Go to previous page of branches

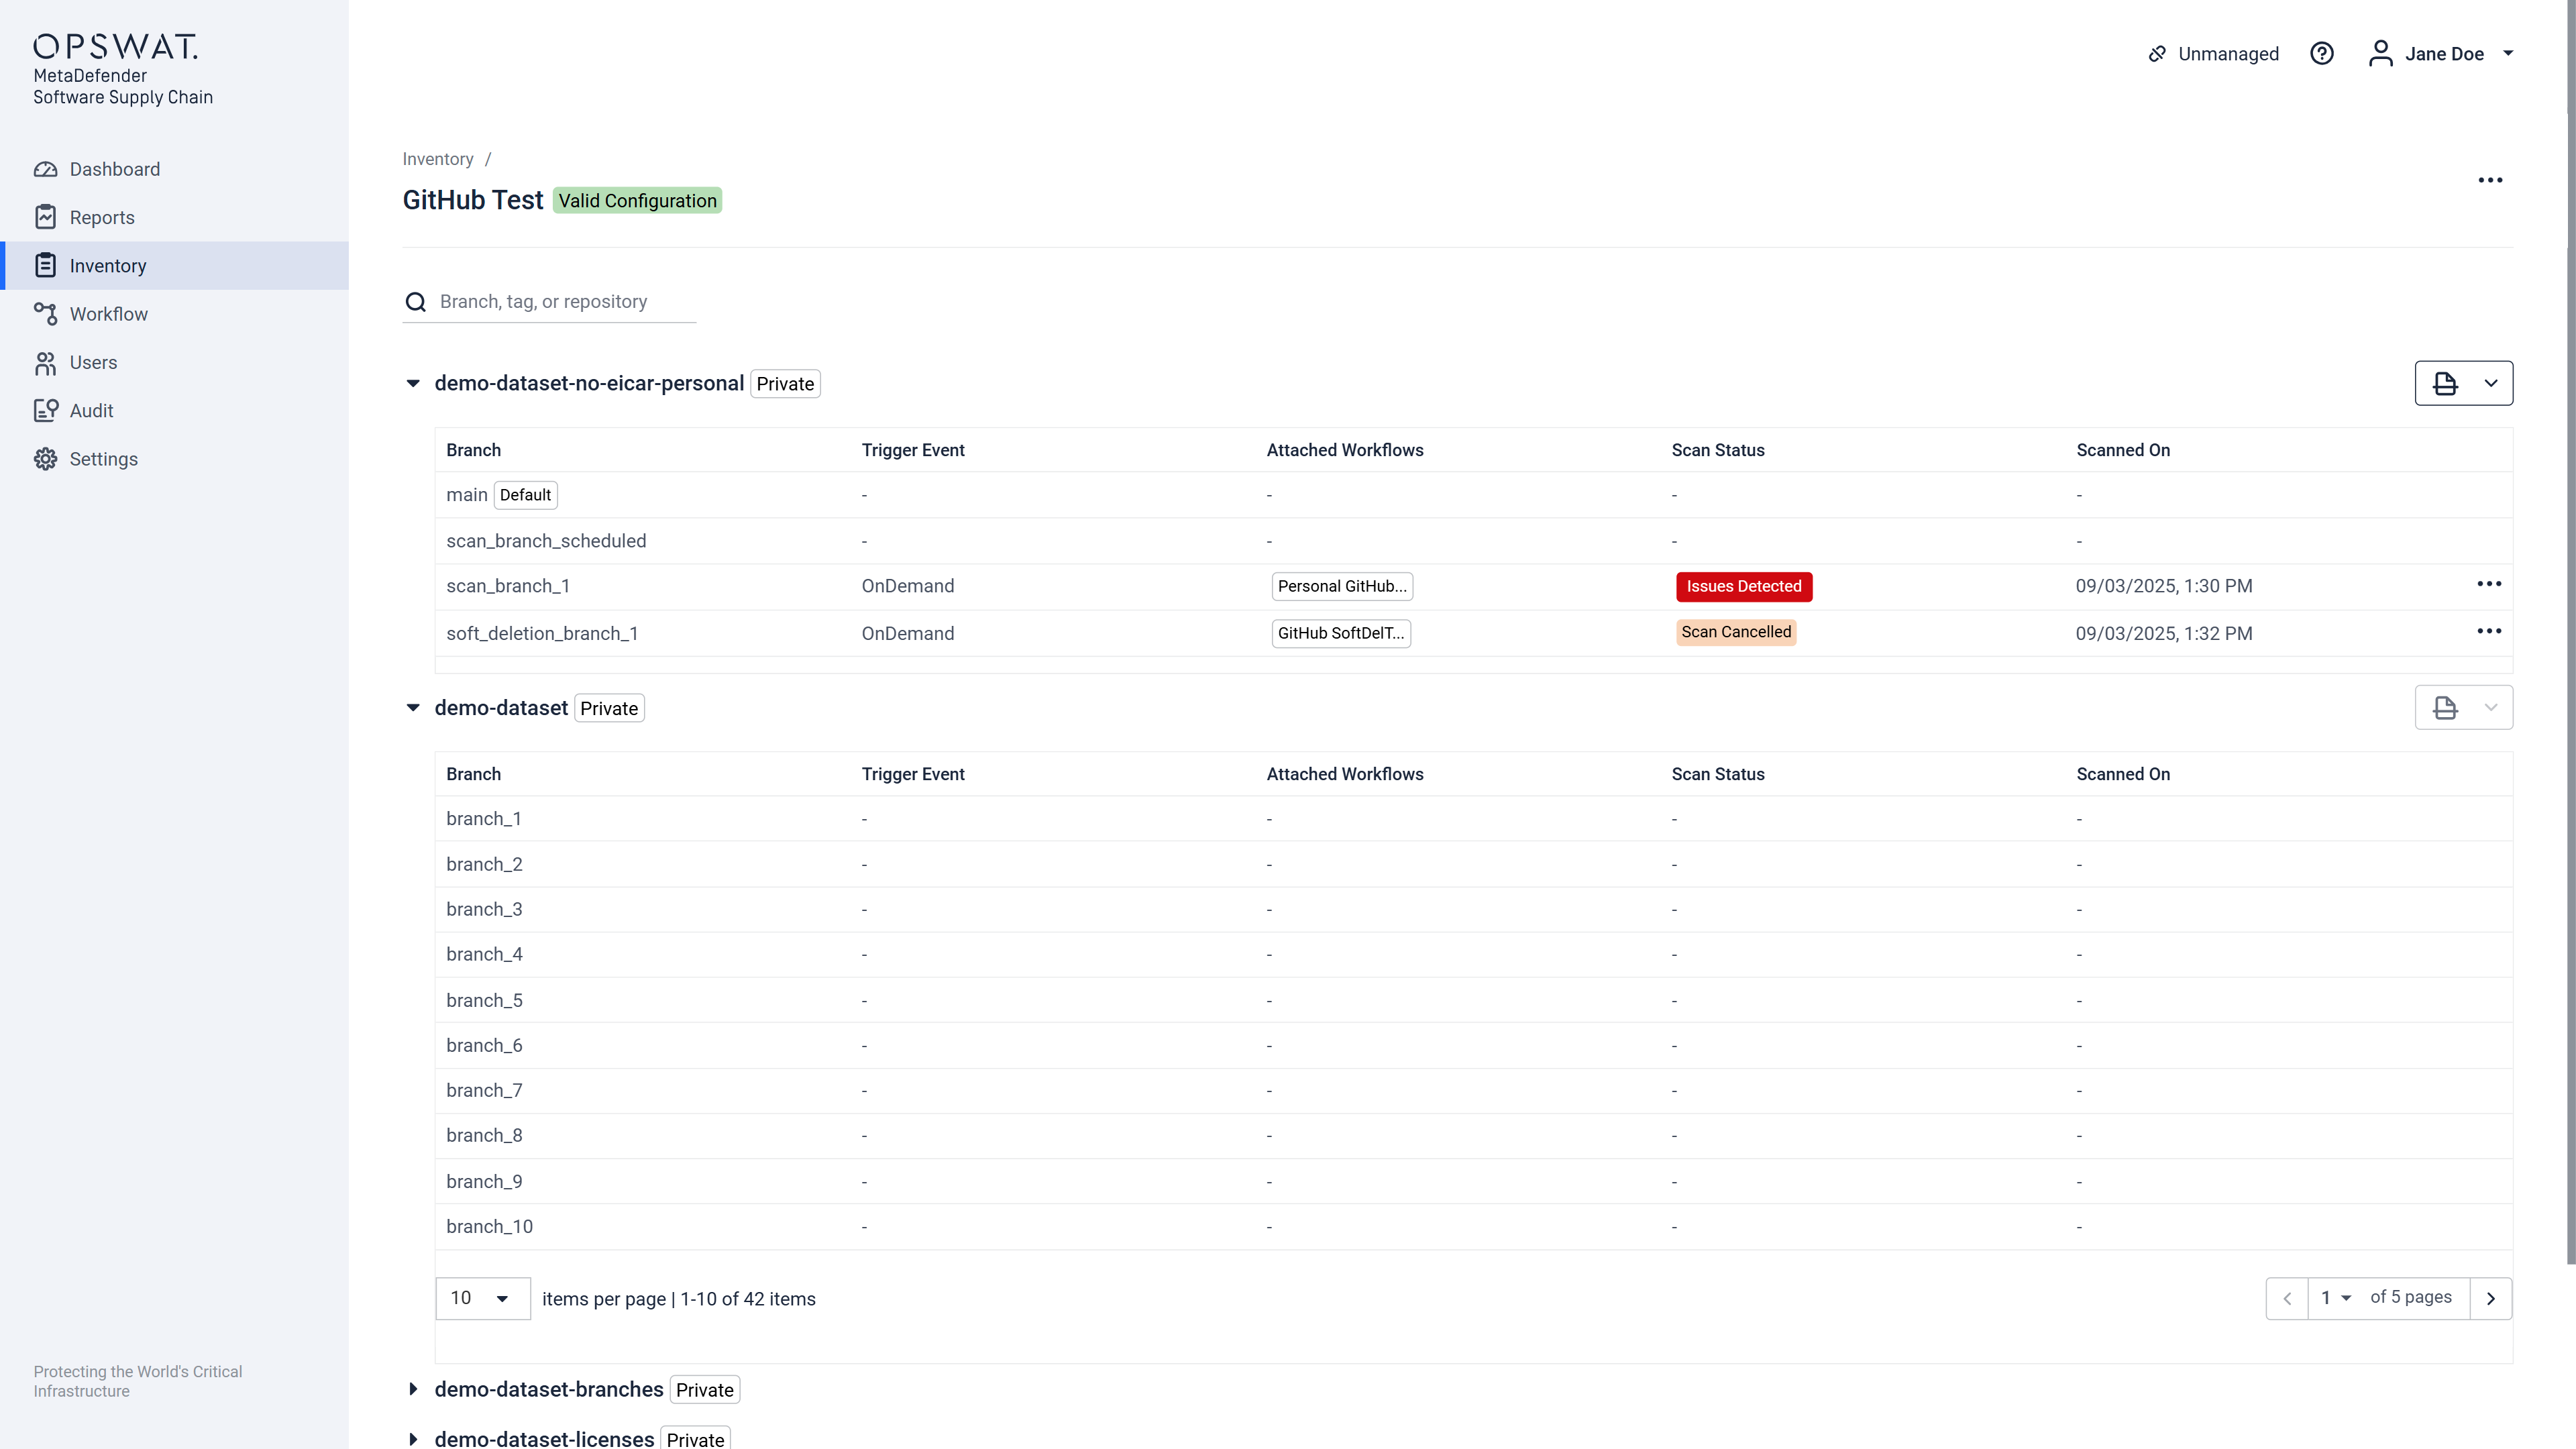click(2287, 1298)
